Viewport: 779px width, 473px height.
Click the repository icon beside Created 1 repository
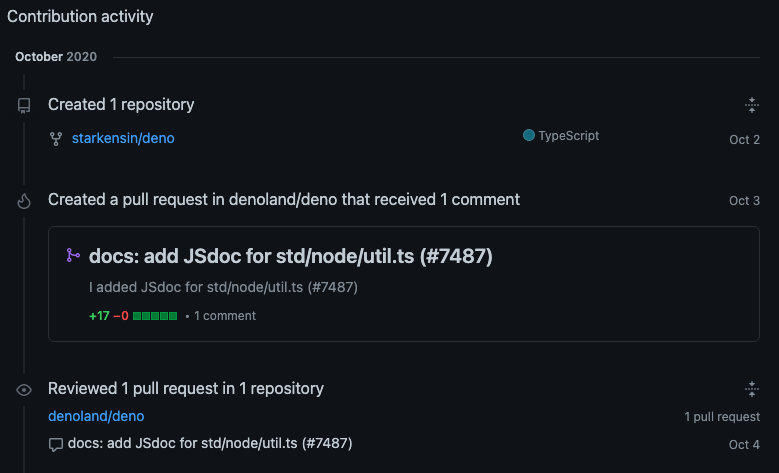pos(24,105)
